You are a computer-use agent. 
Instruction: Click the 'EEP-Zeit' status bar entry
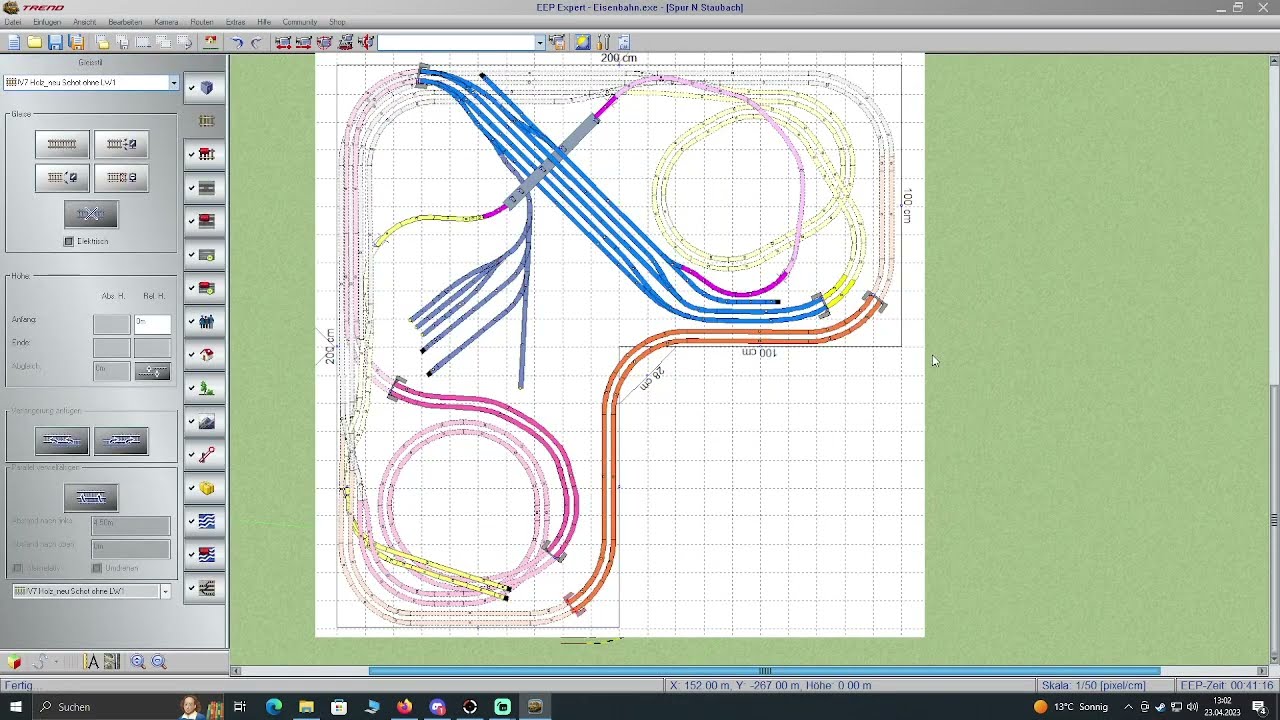(1227, 685)
